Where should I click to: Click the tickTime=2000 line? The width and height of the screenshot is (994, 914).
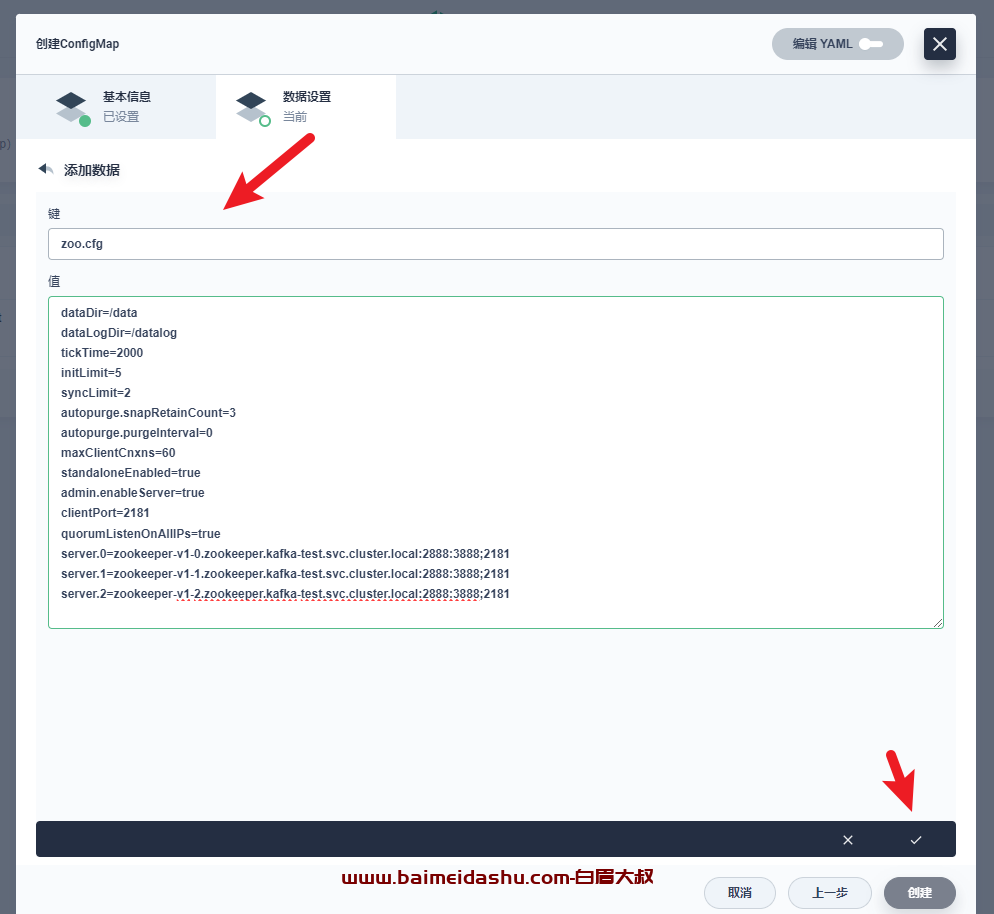101,352
